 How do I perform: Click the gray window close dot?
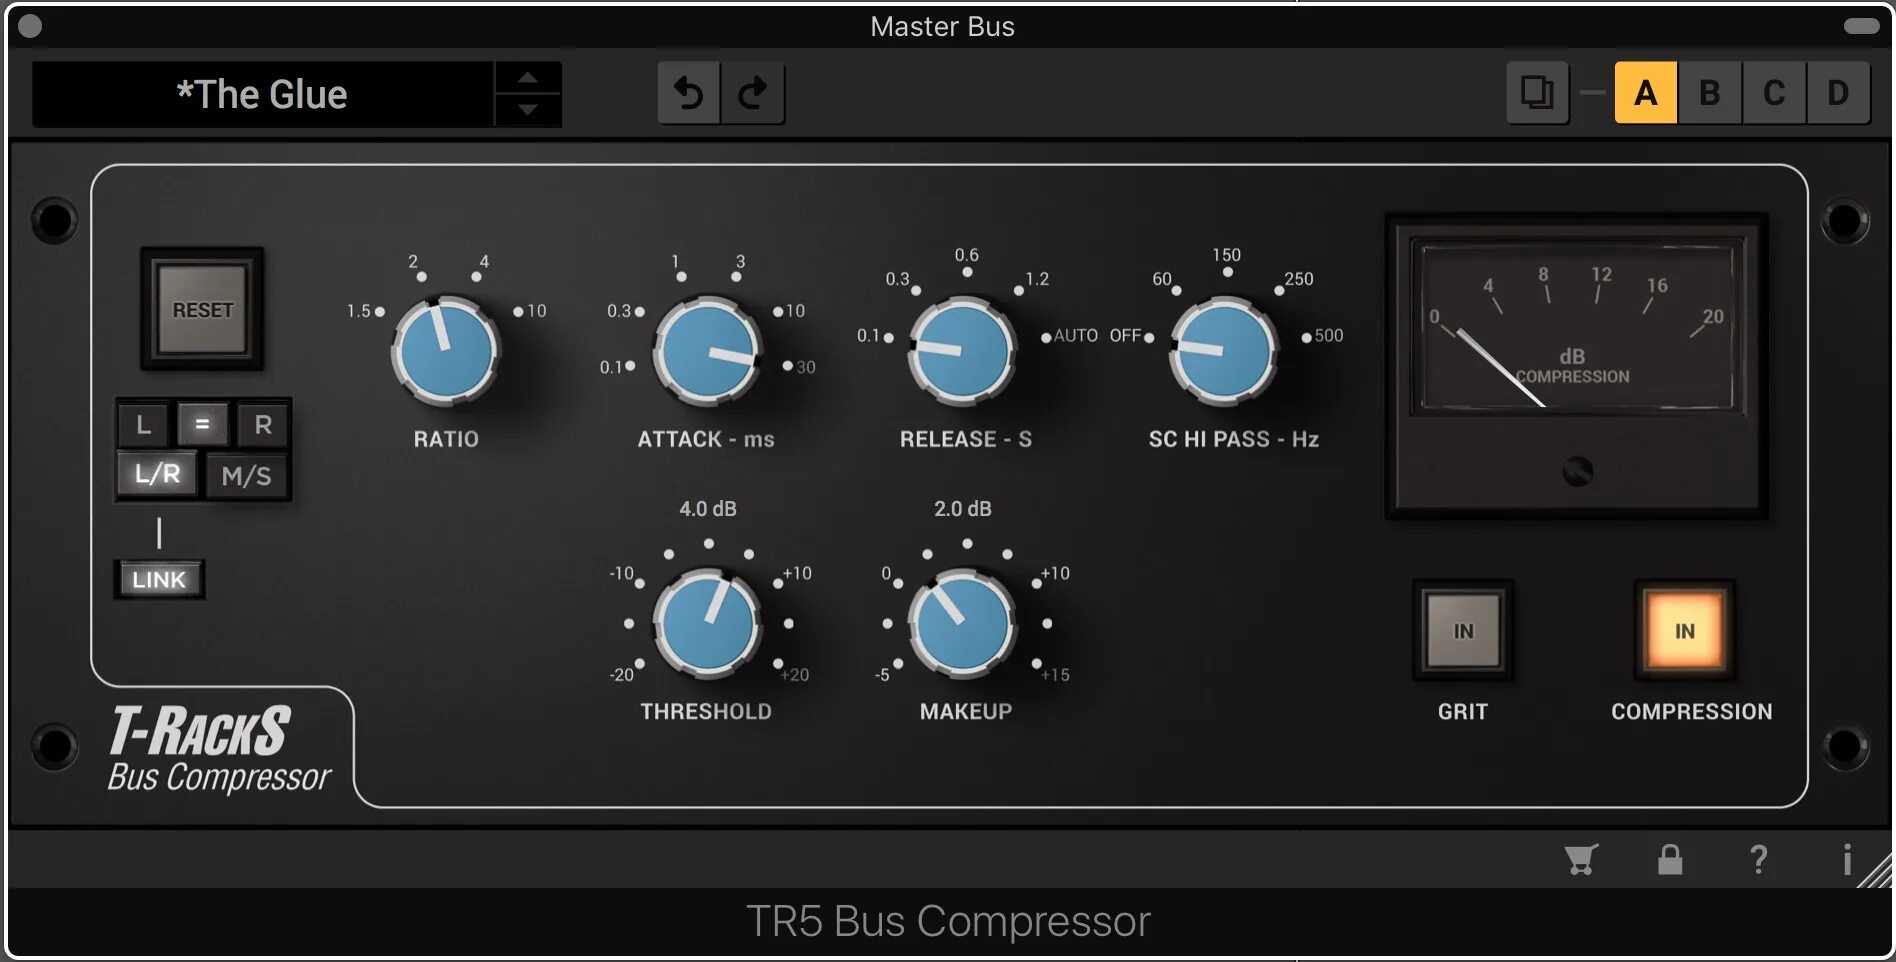(30, 26)
